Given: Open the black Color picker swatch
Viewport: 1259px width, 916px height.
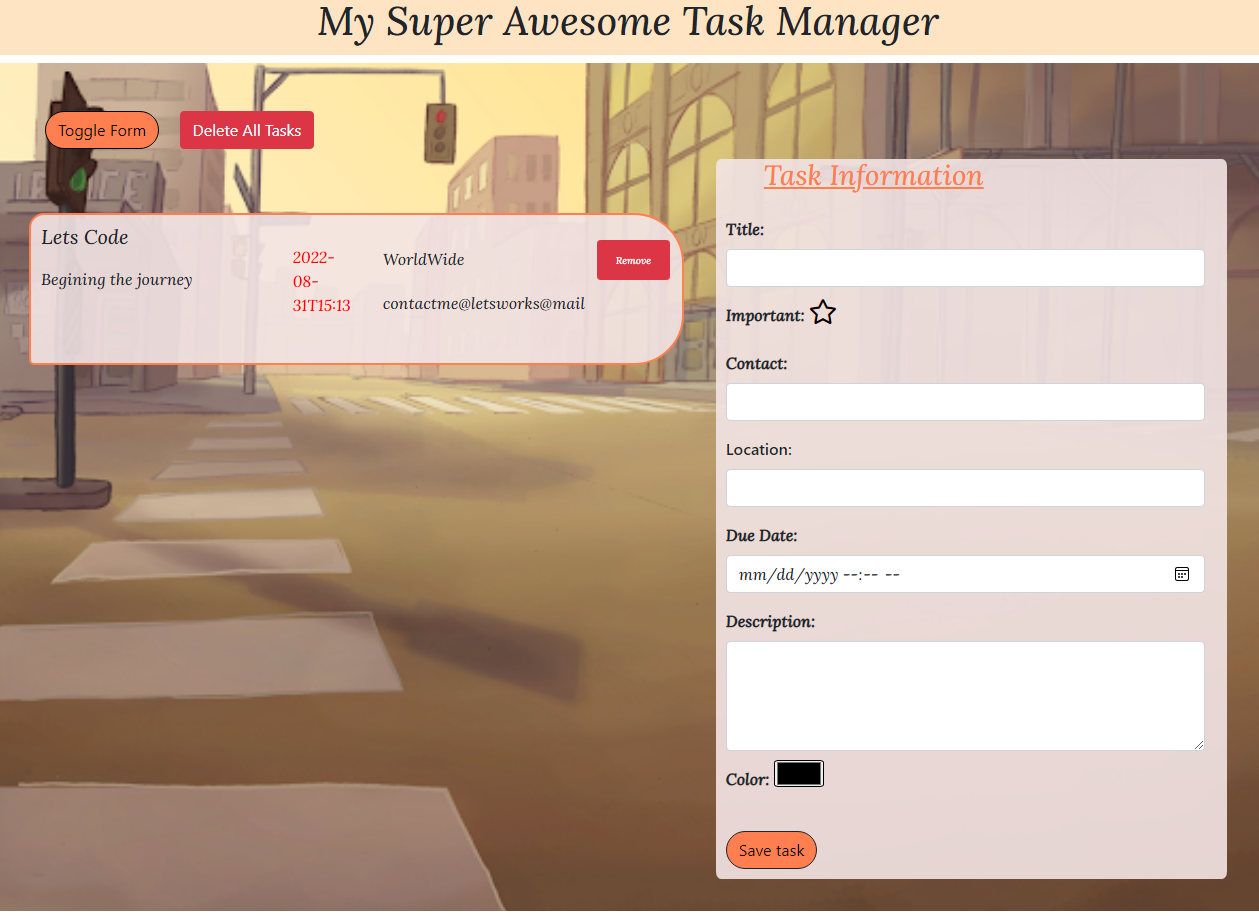Looking at the screenshot, I should 799,774.
